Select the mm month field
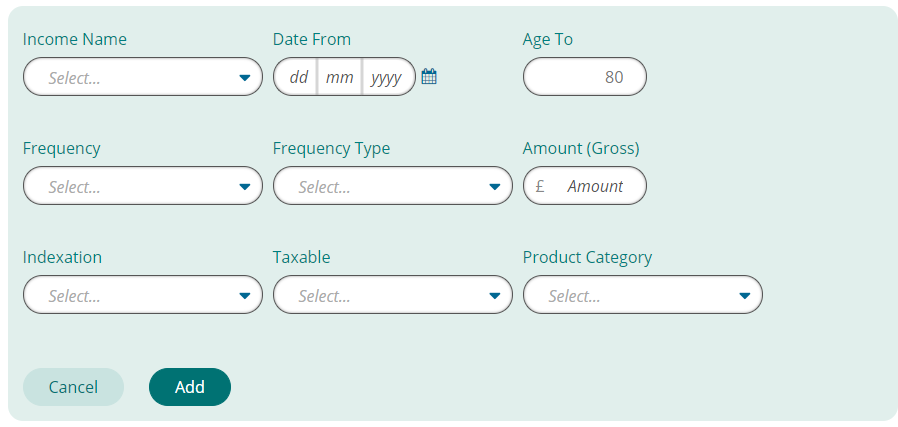Image resolution: width=898 pixels, height=427 pixels. point(340,77)
